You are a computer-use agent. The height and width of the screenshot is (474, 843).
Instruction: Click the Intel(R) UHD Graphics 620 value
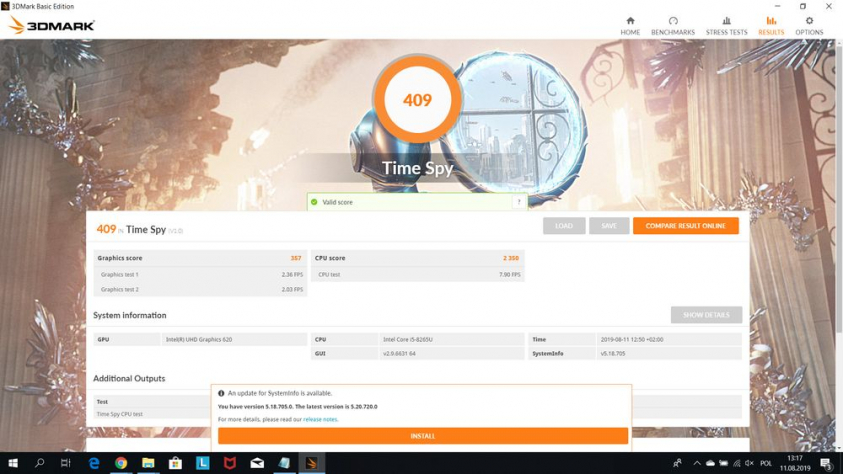click(x=199, y=340)
